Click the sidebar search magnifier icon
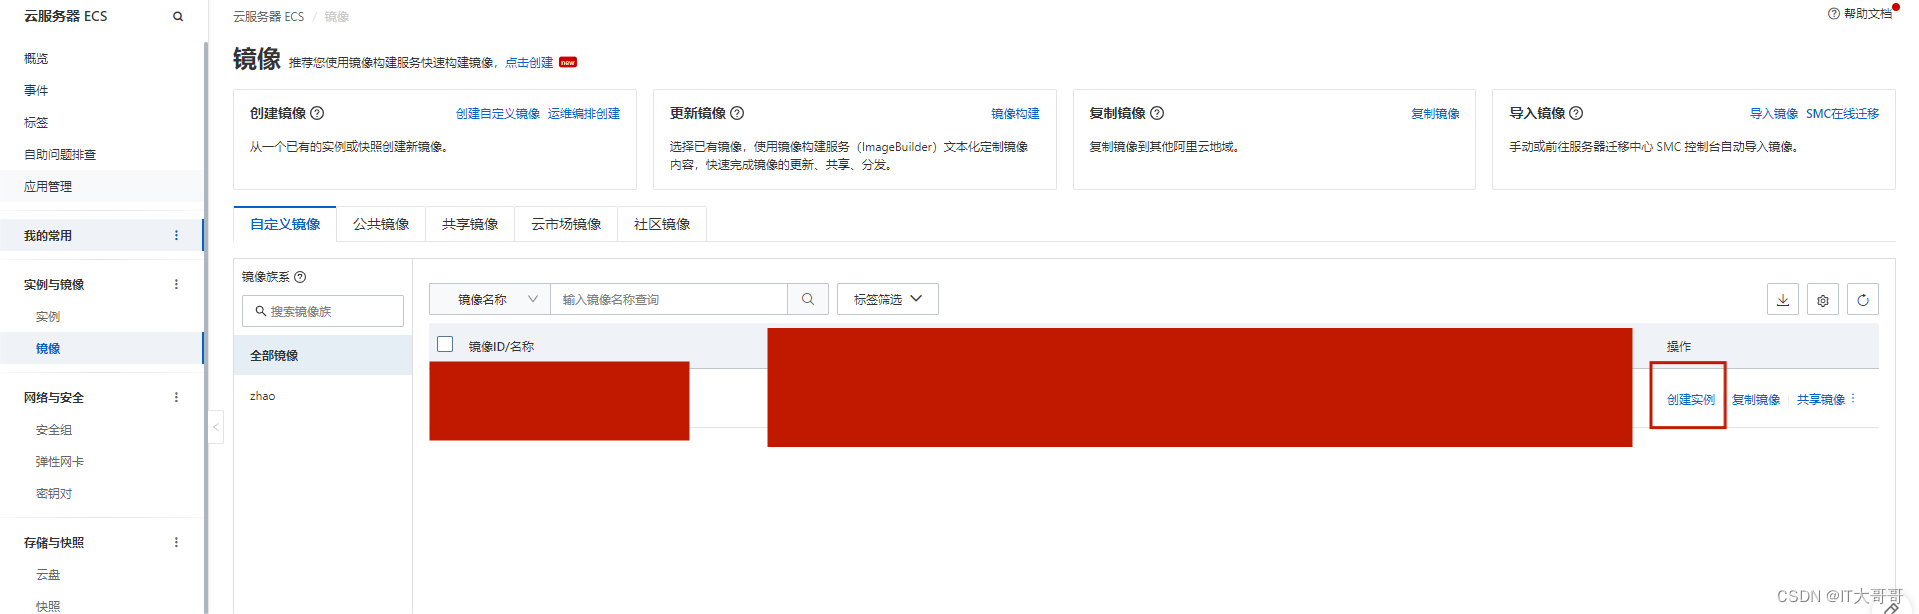 [178, 16]
